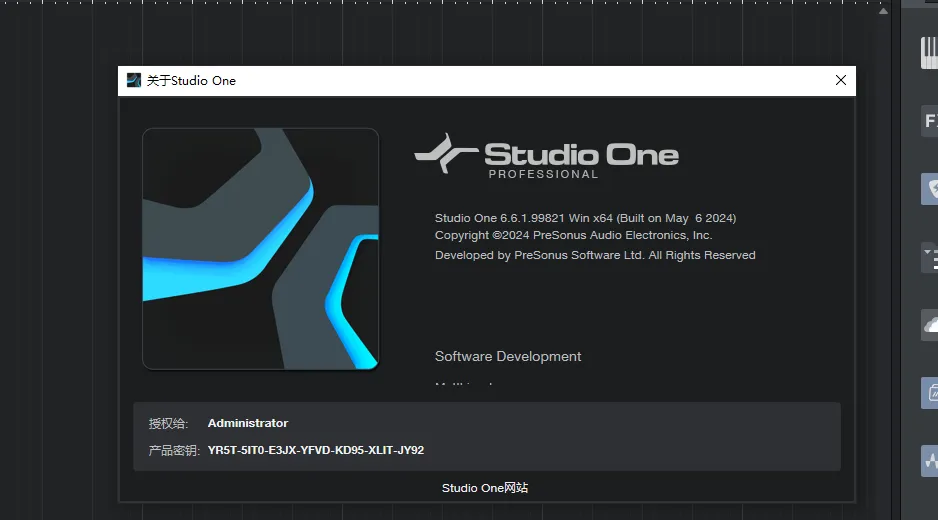Image resolution: width=938 pixels, height=520 pixels.
Task: Click the scroll-up arrow above the arrangement scrollbar
Action: 883,11
